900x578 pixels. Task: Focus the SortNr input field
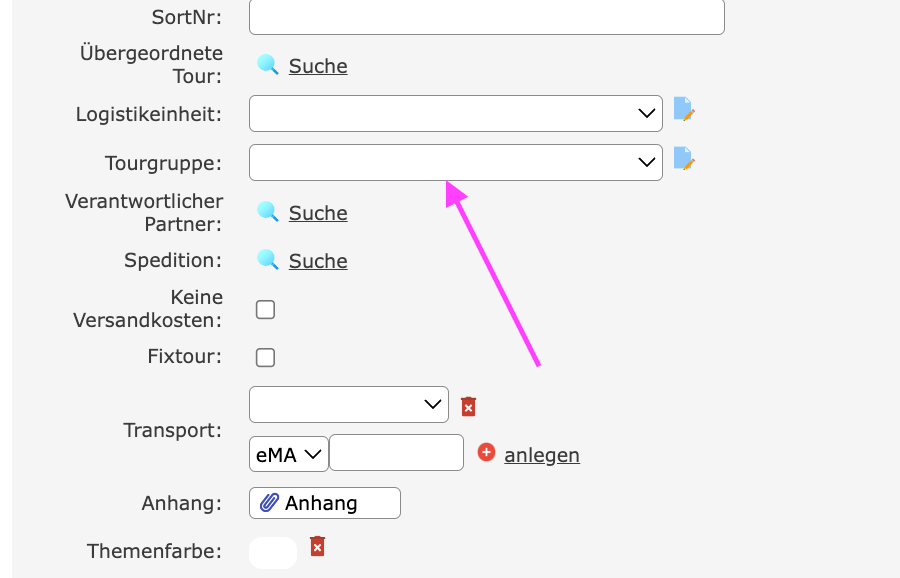(x=486, y=17)
